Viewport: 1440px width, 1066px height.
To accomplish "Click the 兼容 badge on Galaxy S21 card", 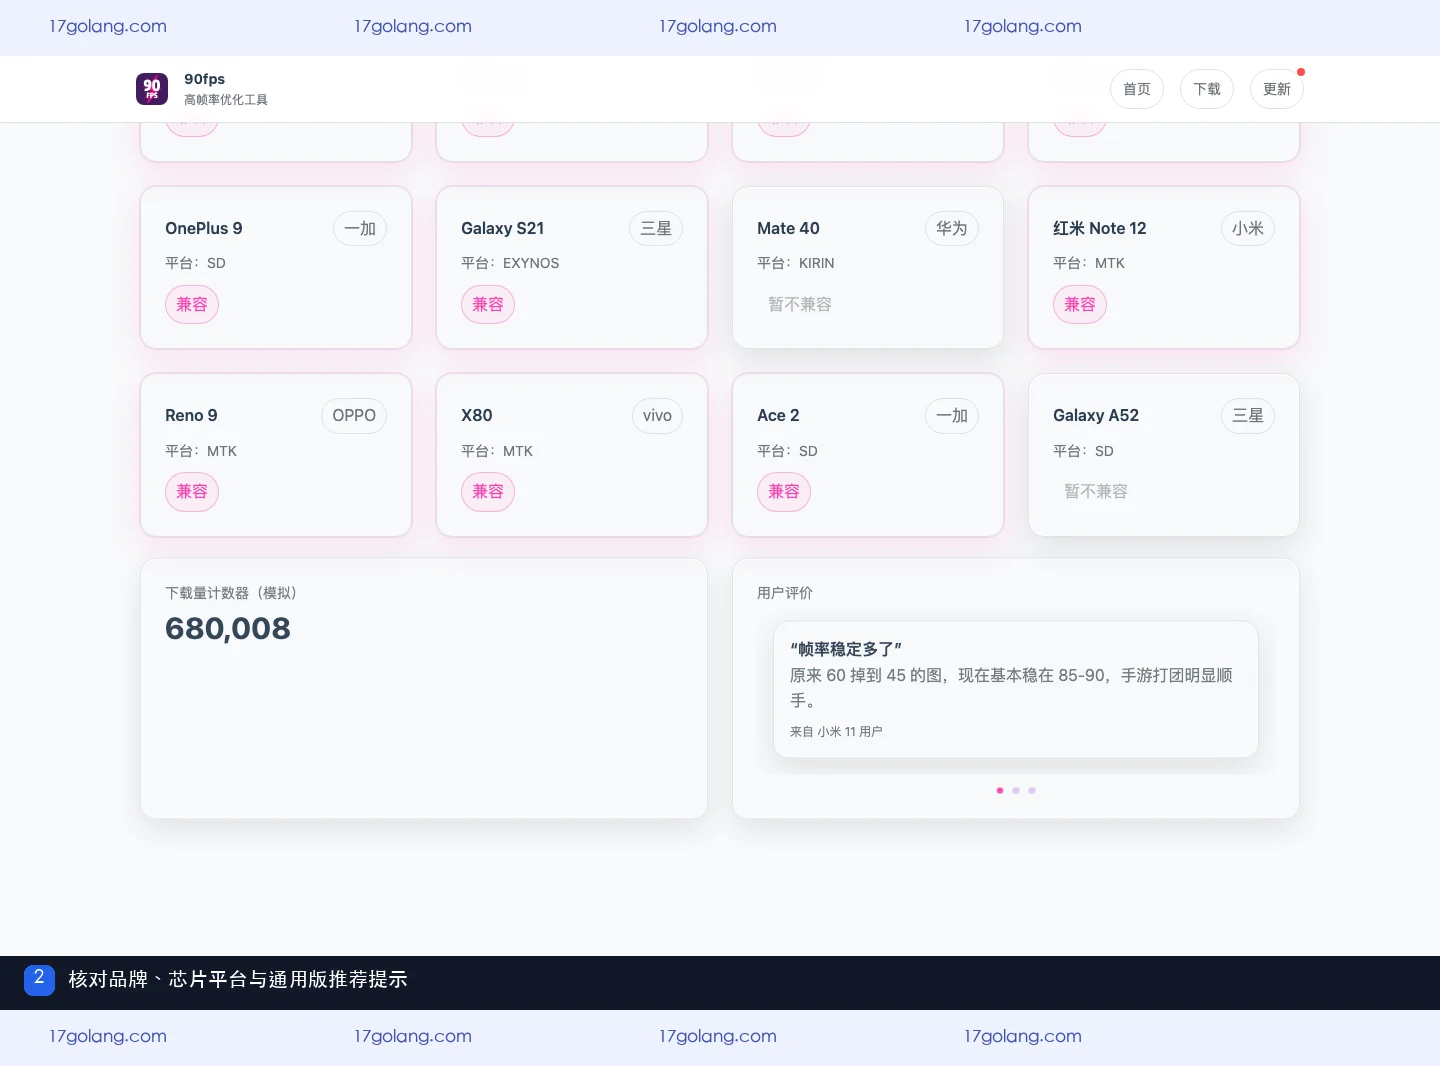I will point(488,304).
